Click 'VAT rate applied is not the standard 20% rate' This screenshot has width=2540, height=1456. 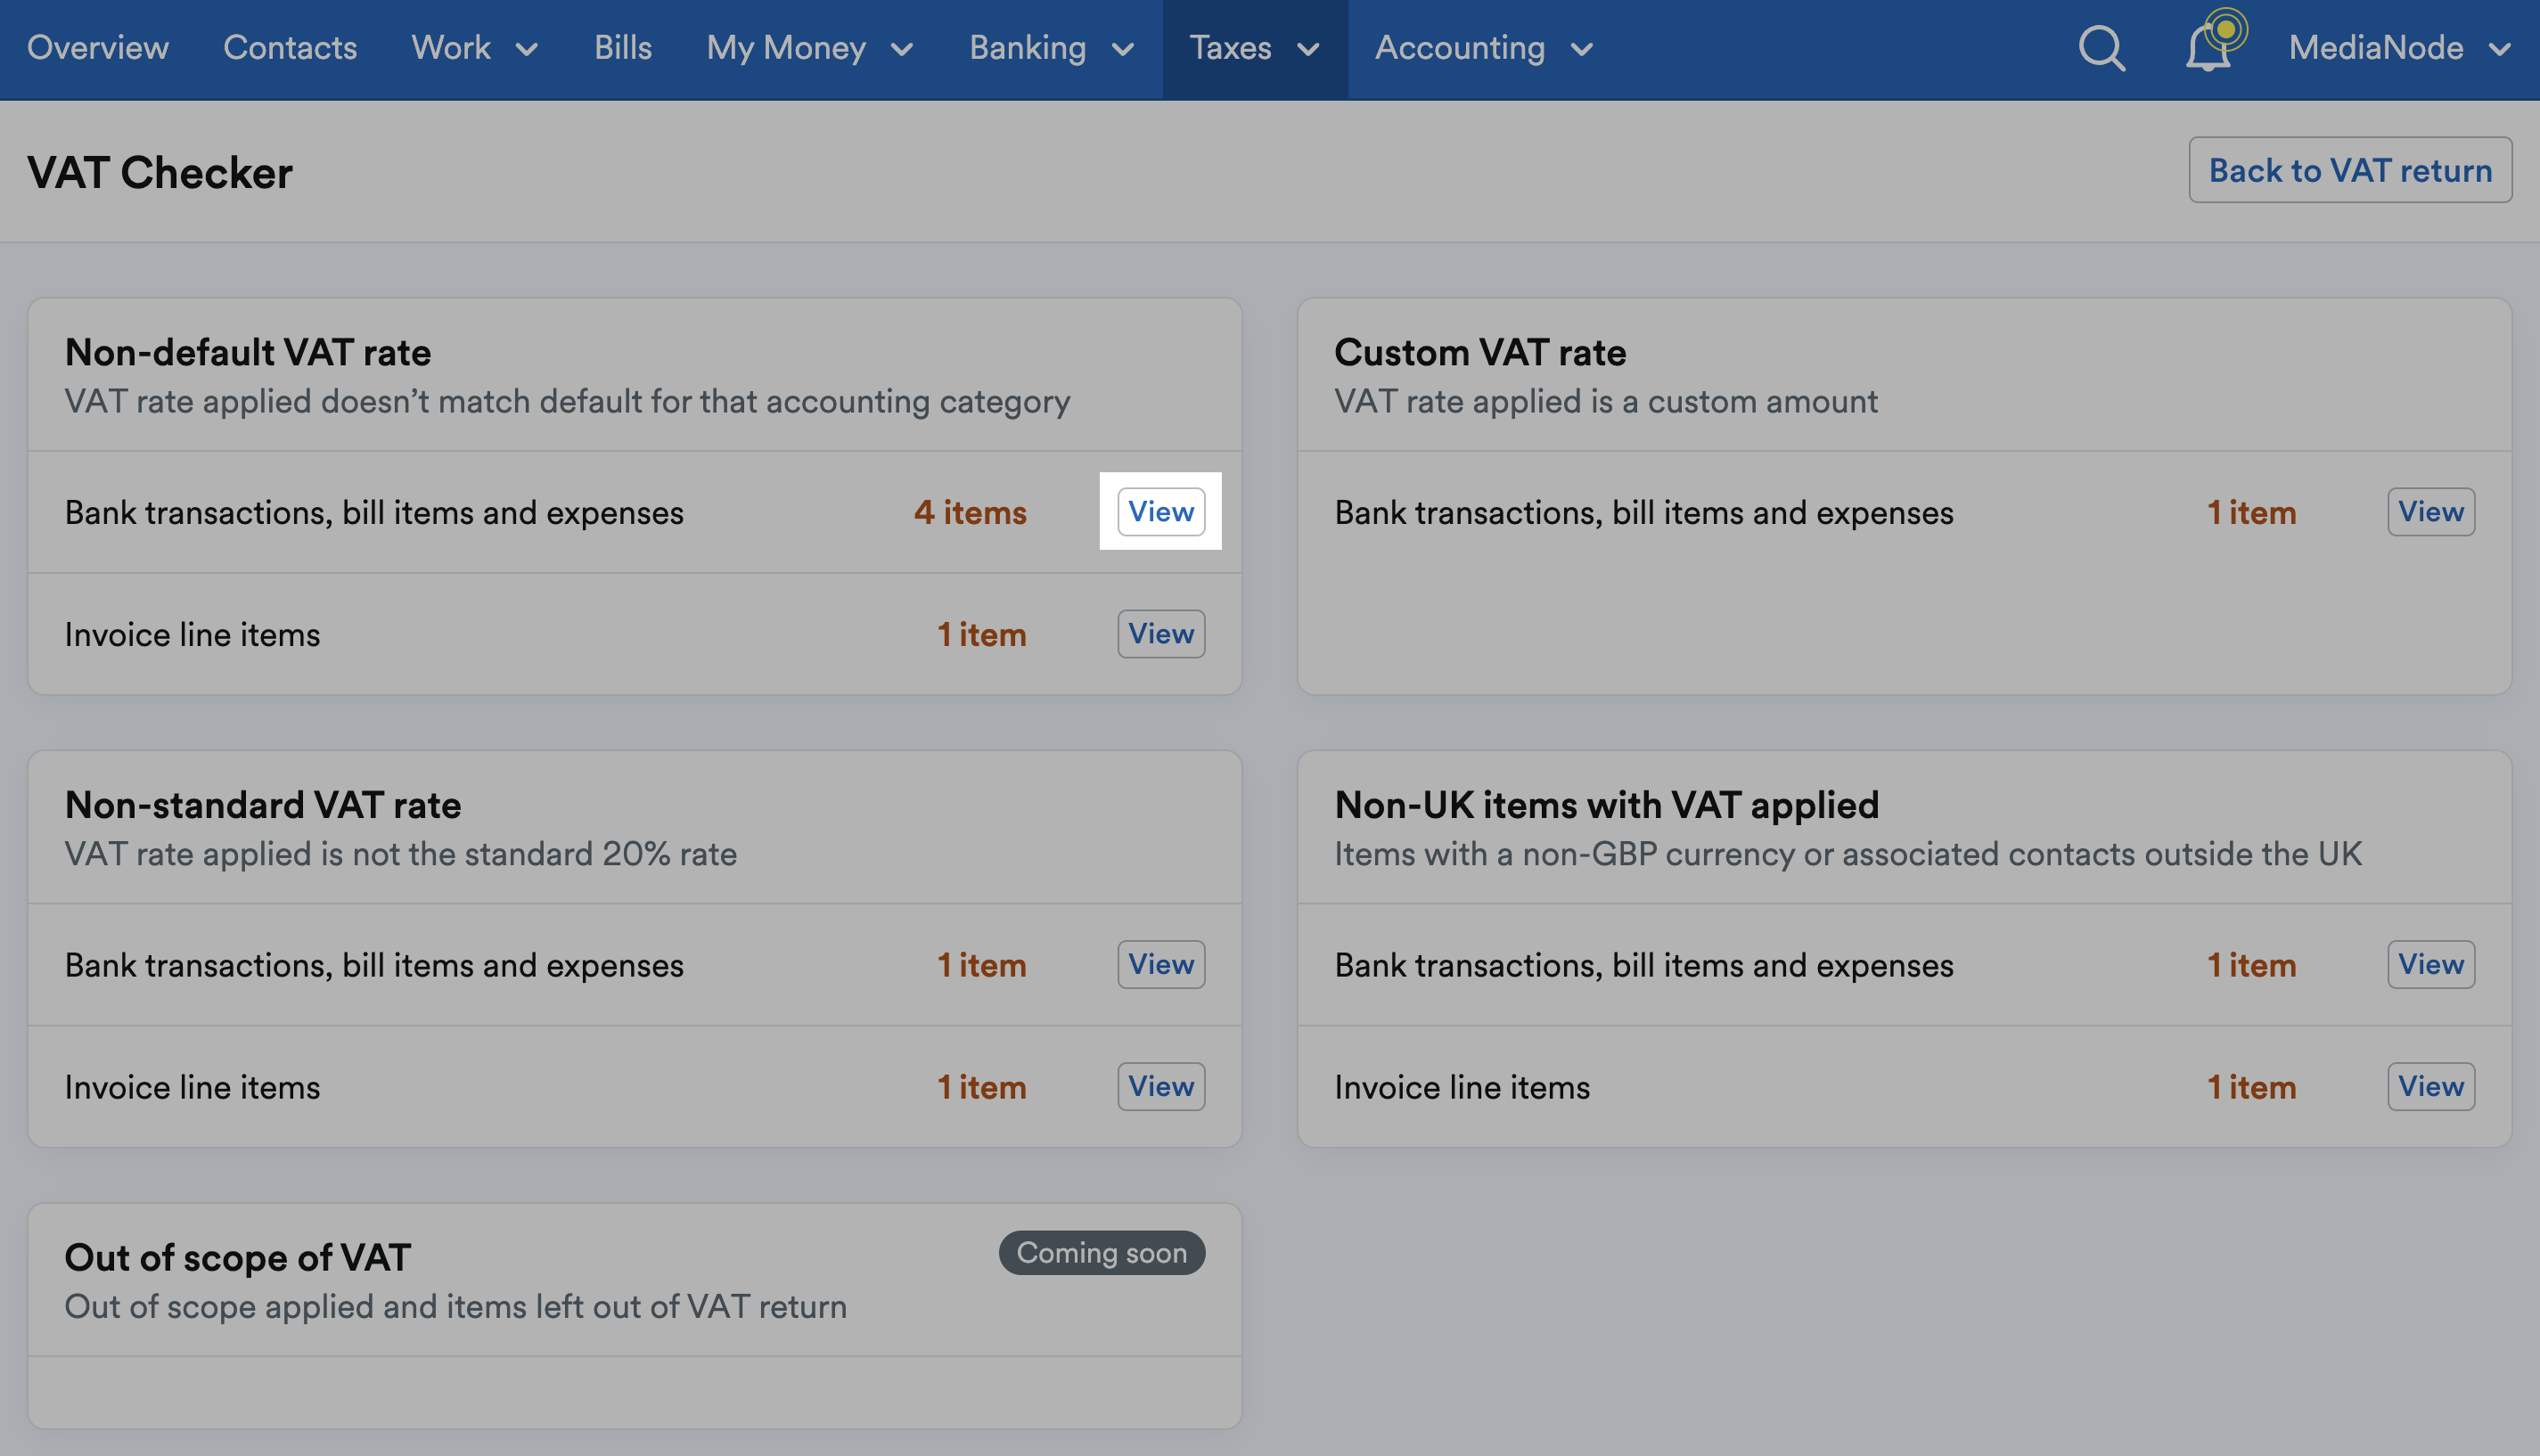[401, 854]
